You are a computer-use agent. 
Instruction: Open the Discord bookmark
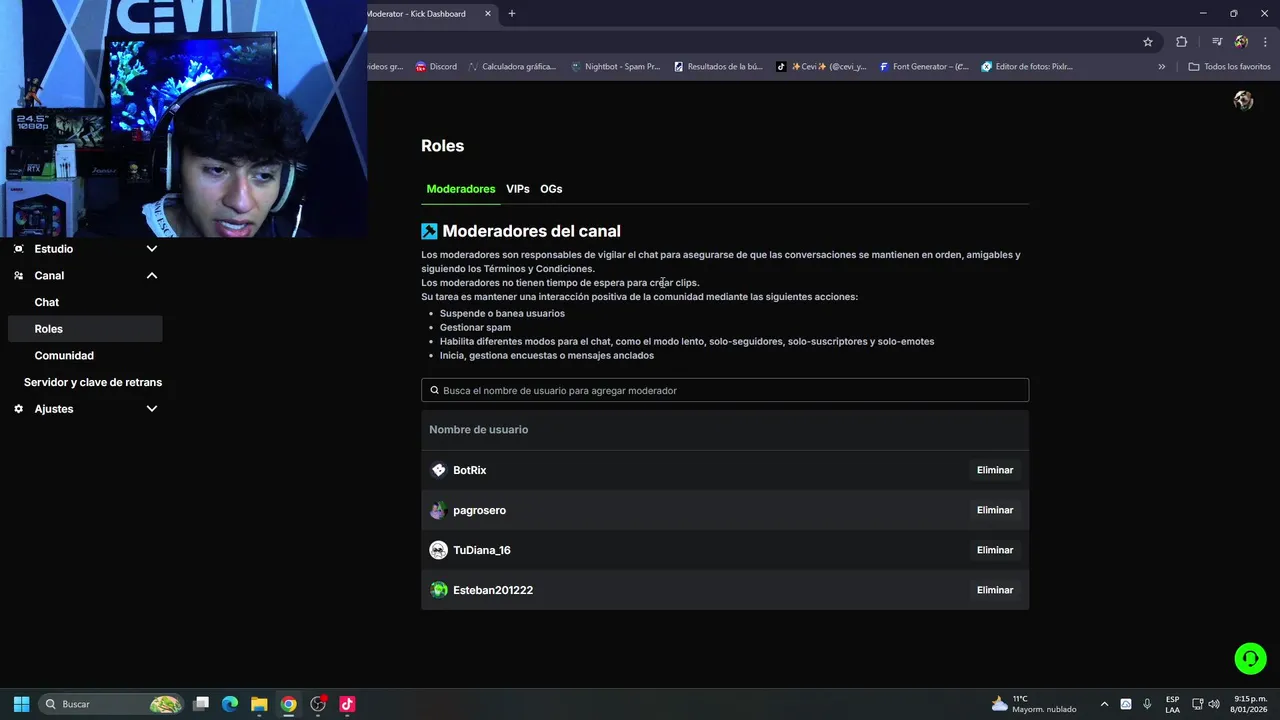click(x=436, y=67)
